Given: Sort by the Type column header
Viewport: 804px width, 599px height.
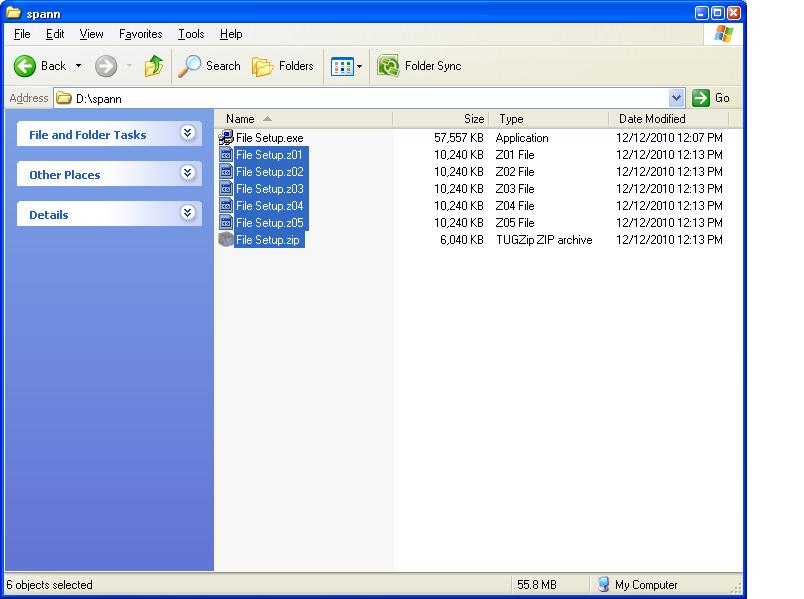Looking at the screenshot, I should click(x=549, y=119).
